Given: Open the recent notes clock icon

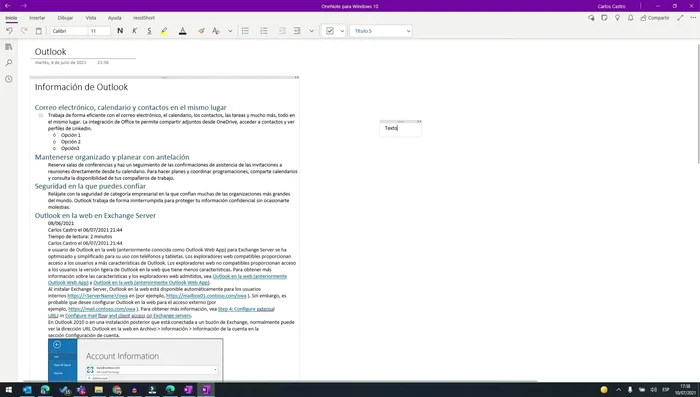Looking at the screenshot, I should click(9, 79).
